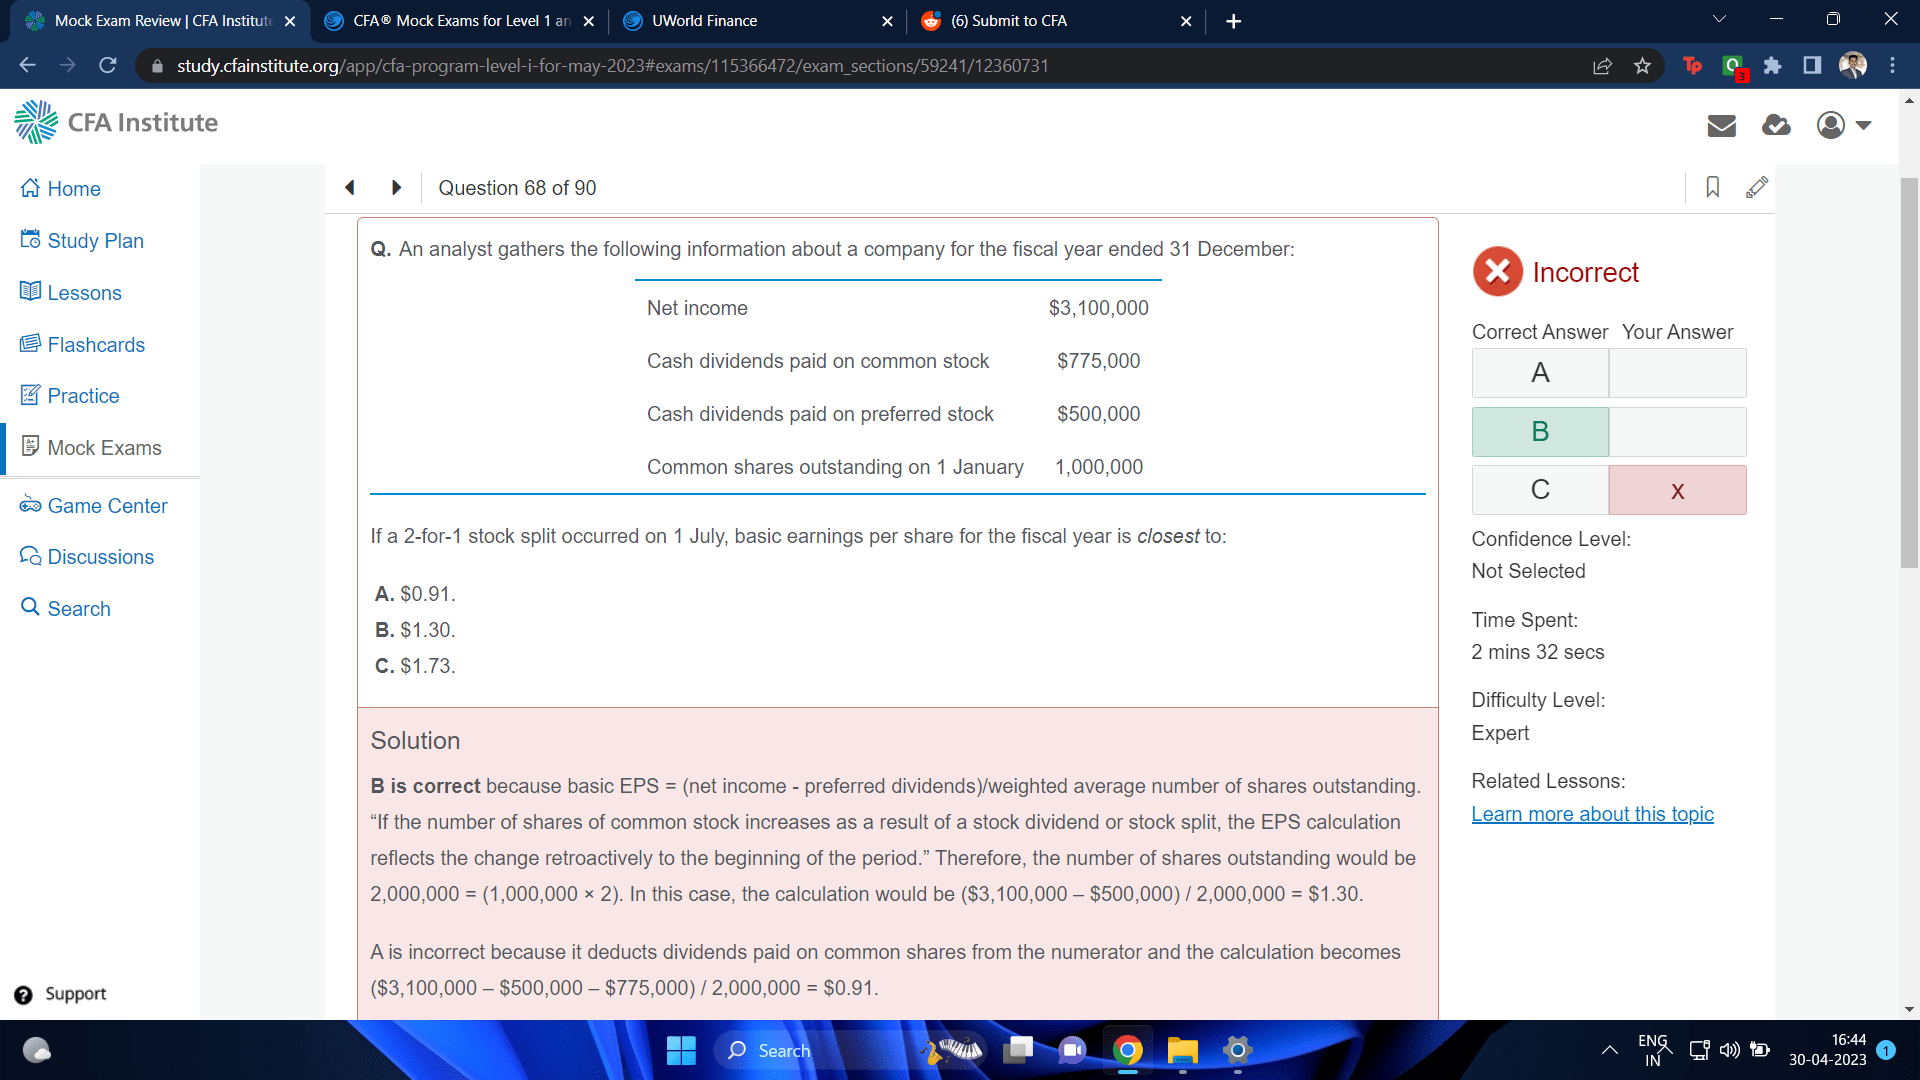Go to previous question arrow
The image size is (1920, 1080).
pos(350,187)
